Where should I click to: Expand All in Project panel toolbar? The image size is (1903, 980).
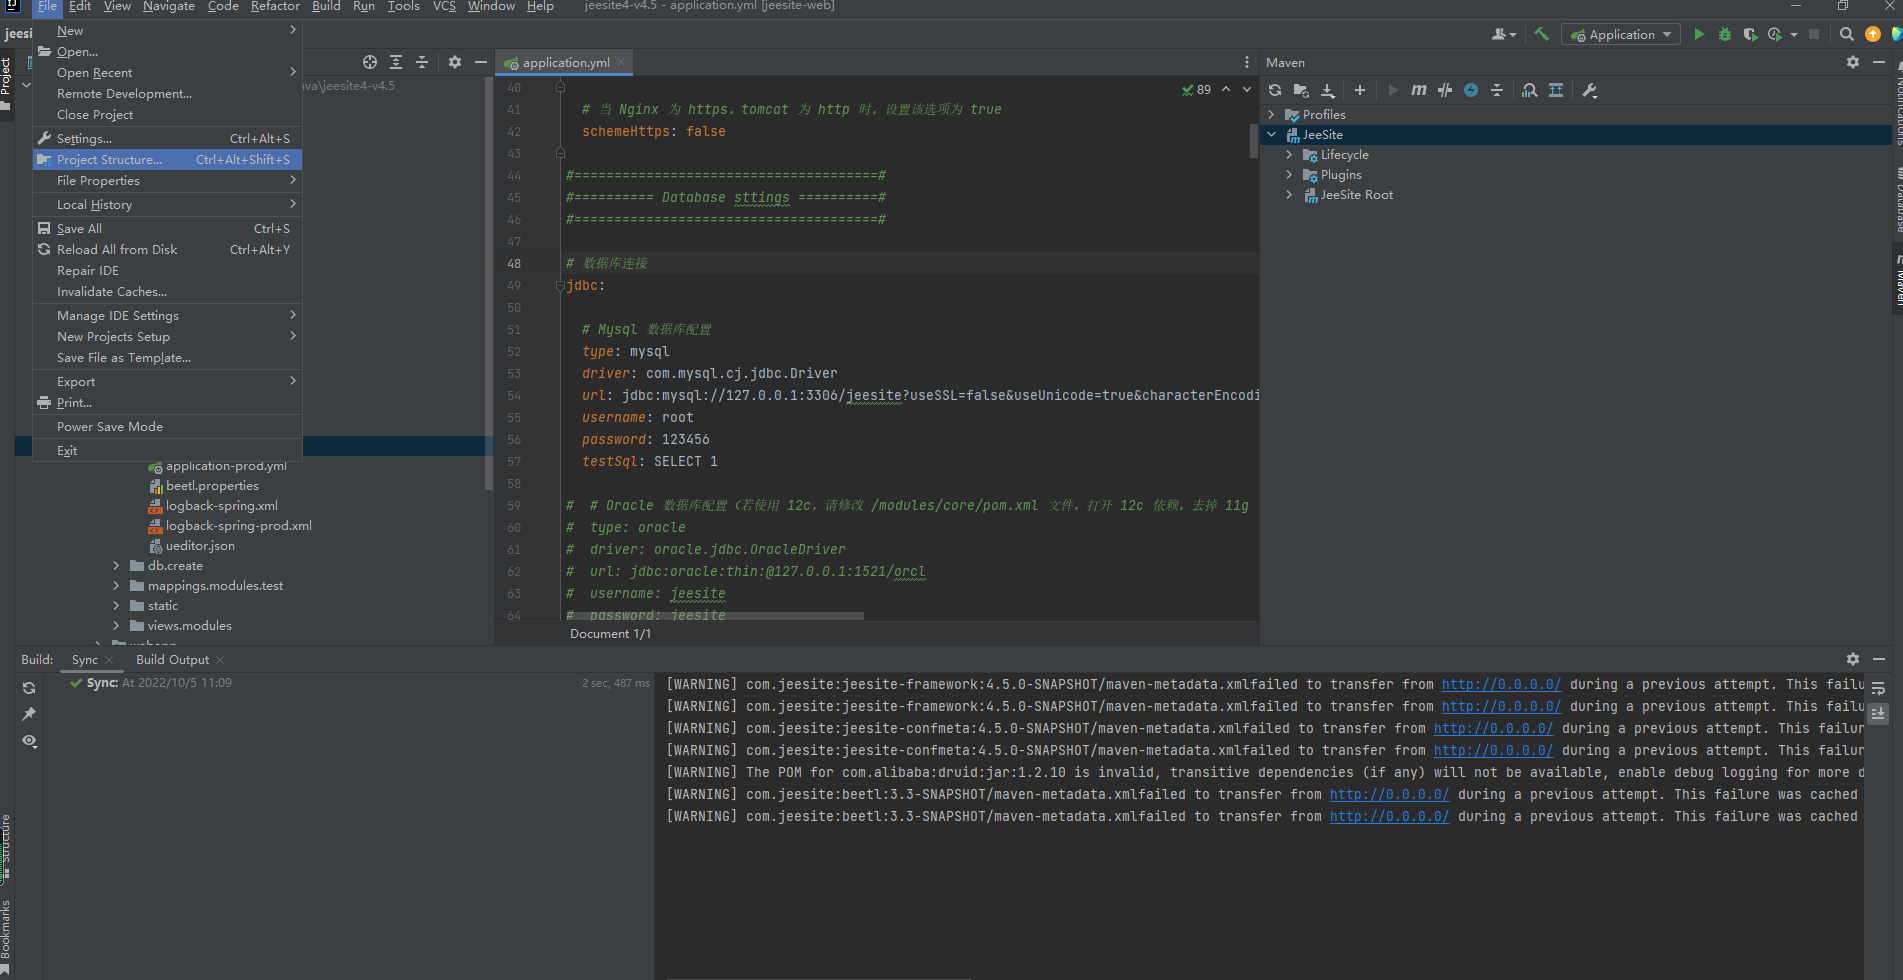[x=396, y=62]
